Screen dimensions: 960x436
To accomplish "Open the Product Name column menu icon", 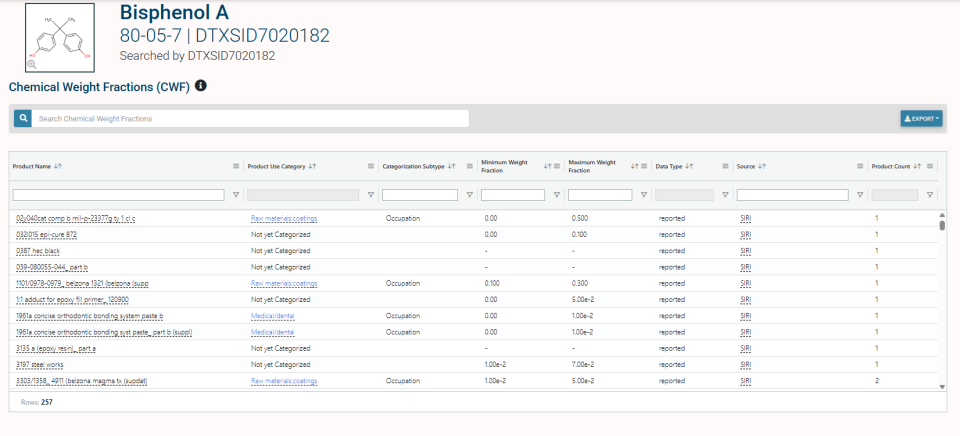I will click(x=236, y=166).
